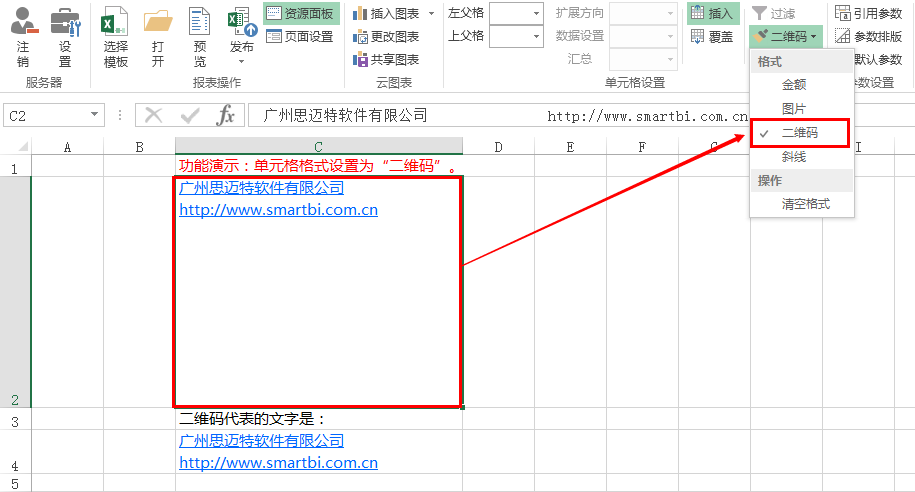Select row 3 header
Viewport: 915px width, 492px height.
click(15, 419)
